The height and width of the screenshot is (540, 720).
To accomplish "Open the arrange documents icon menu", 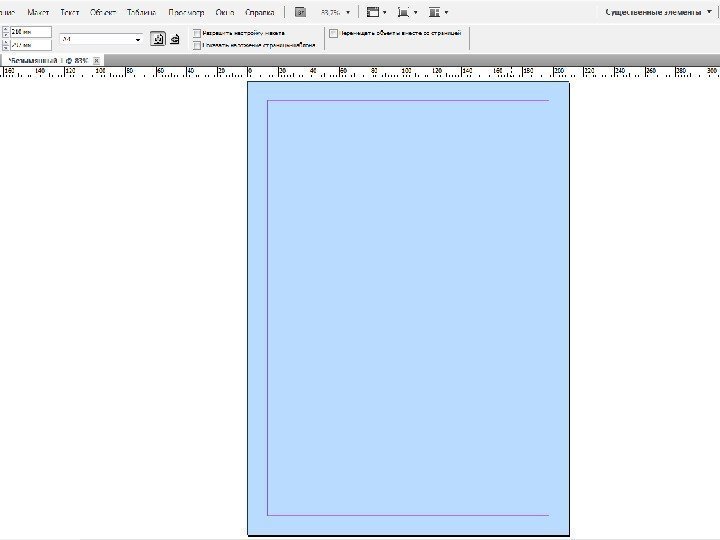I will tap(438, 12).
